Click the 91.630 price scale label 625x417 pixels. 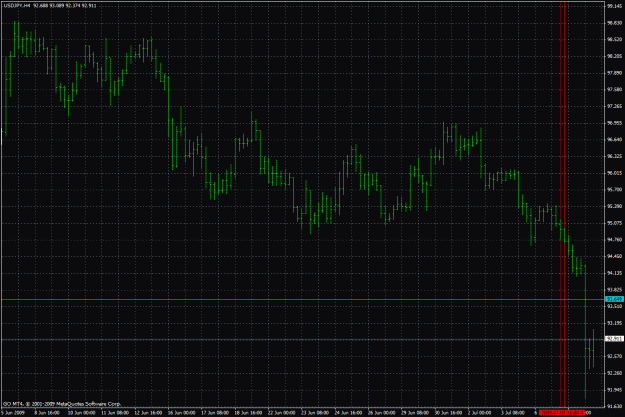point(614,406)
